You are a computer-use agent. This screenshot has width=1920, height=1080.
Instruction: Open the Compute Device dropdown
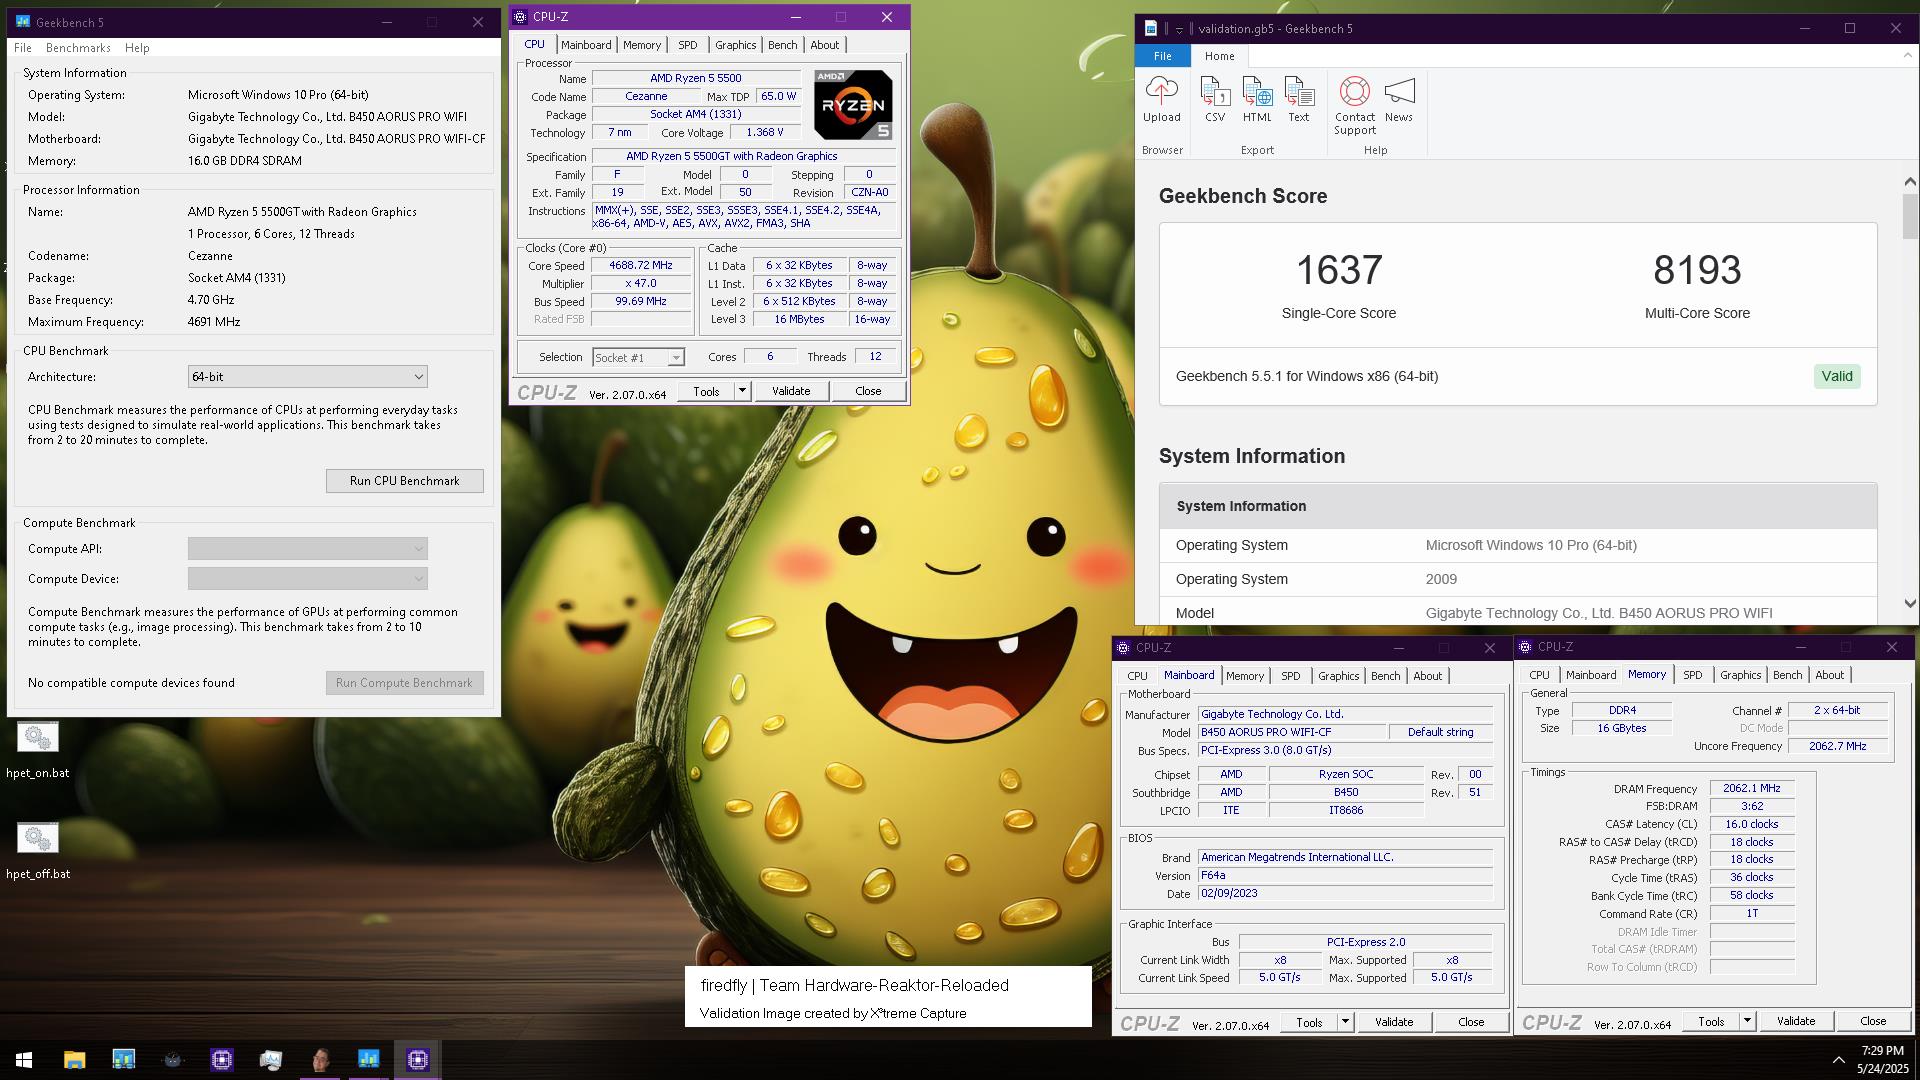coord(308,579)
